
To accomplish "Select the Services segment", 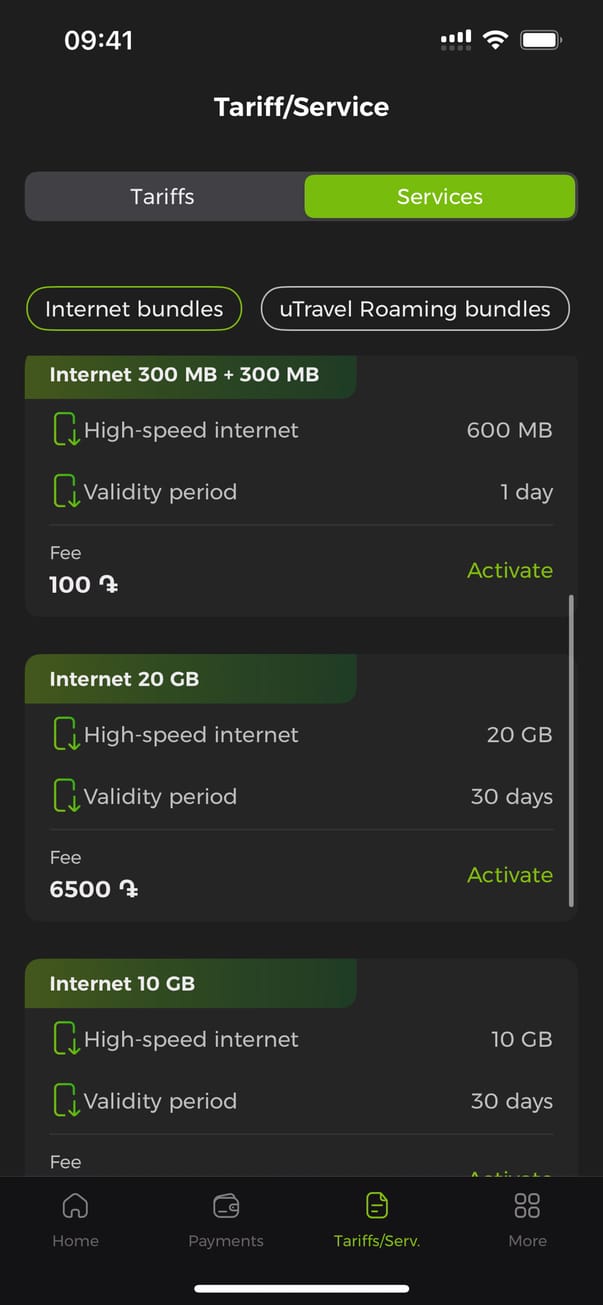I will (439, 196).
